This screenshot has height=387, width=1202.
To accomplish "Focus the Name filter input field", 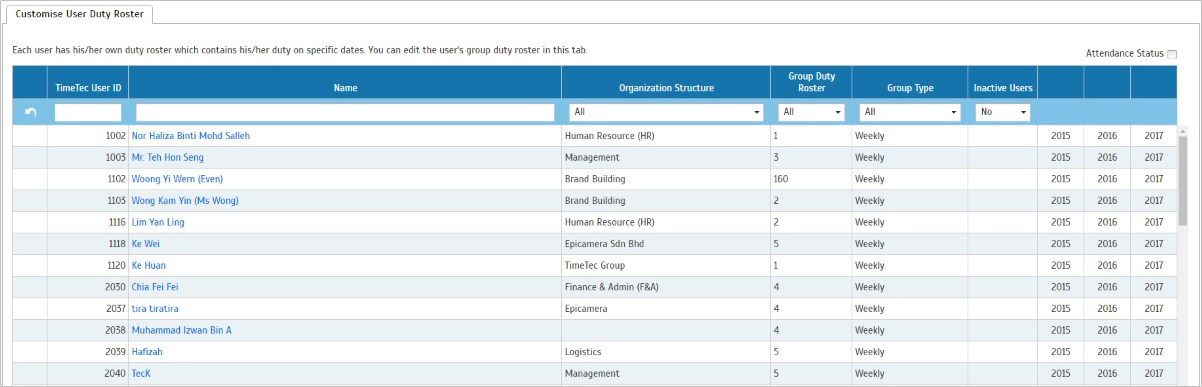I will [345, 112].
